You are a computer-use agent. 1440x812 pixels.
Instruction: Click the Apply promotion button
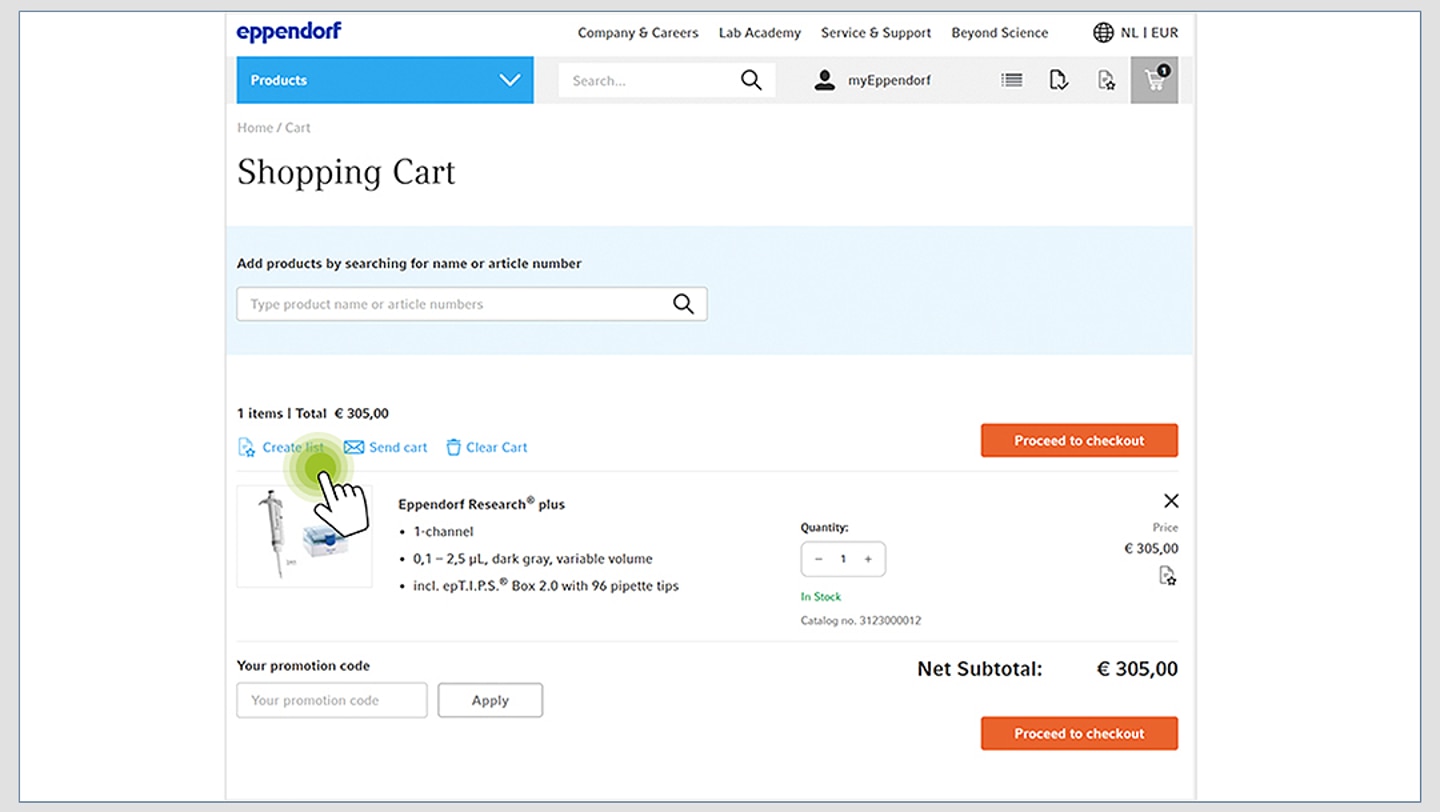[x=490, y=700]
